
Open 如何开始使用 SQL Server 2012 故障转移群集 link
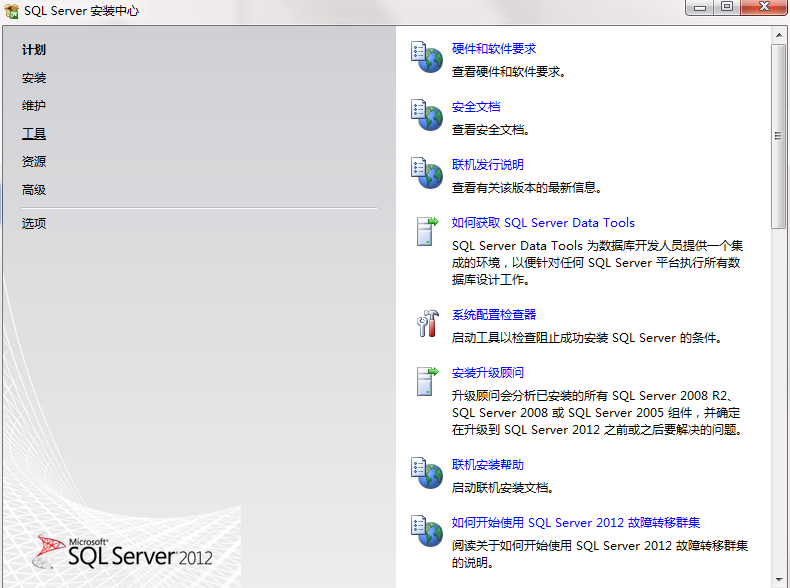click(x=576, y=522)
